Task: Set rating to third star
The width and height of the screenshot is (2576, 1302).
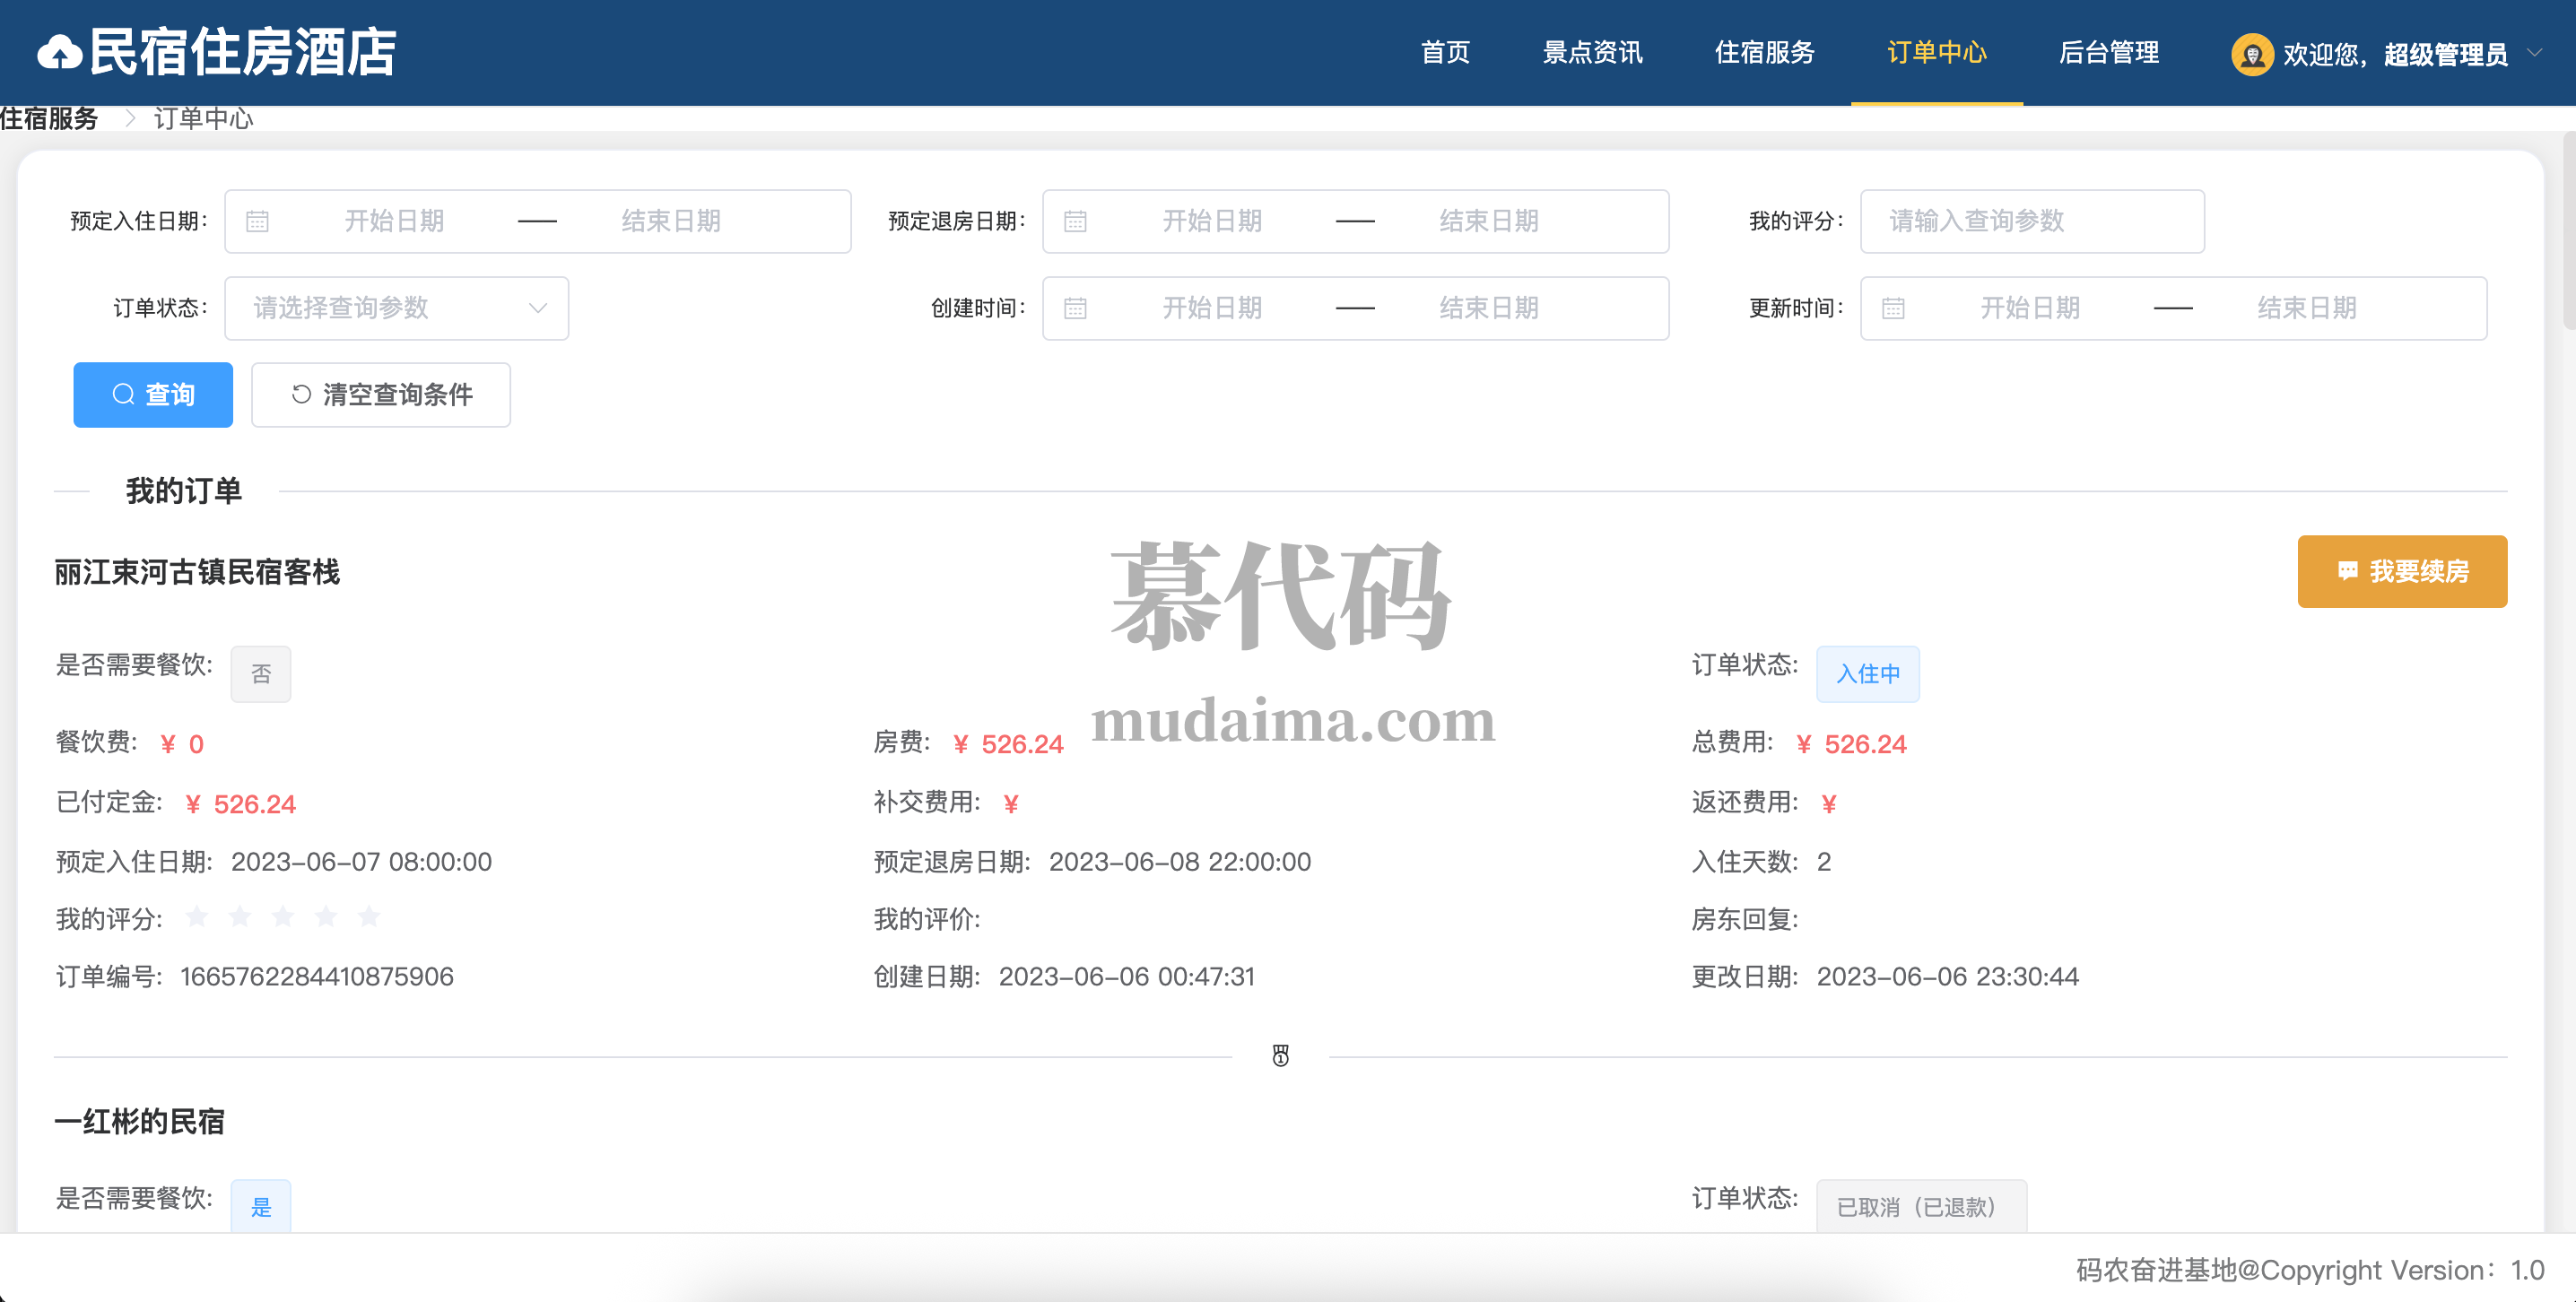Action: (x=283, y=917)
